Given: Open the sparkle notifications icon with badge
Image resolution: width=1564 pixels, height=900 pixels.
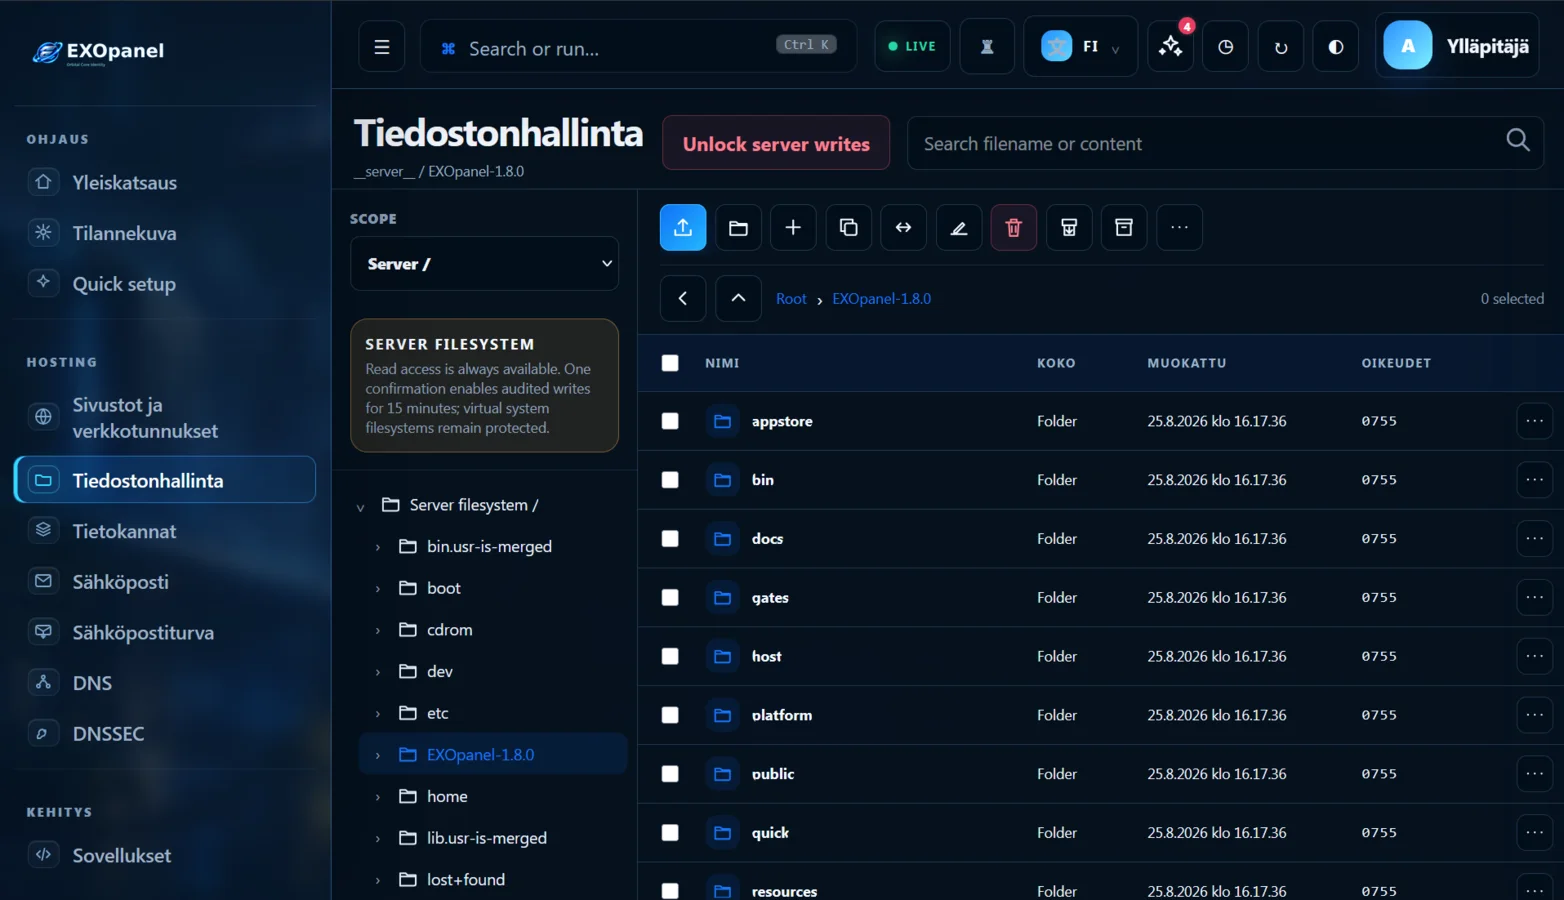Looking at the screenshot, I should click(1171, 46).
